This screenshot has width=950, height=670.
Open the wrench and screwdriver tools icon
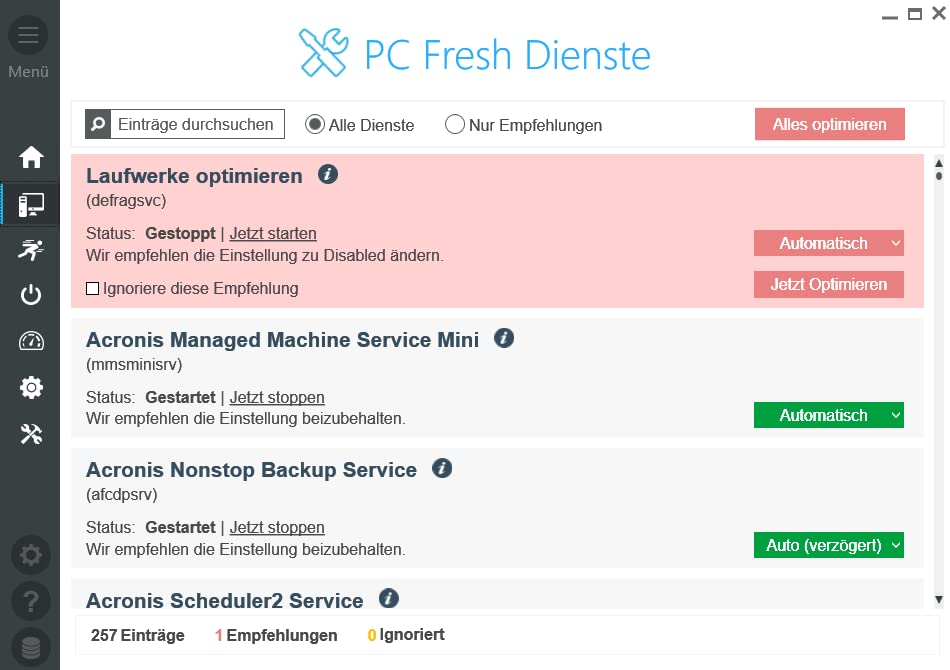click(x=31, y=433)
